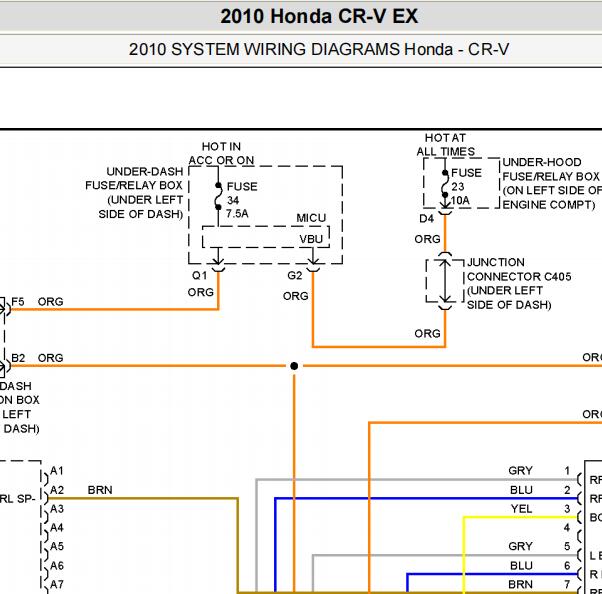This screenshot has width=602, height=594.
Task: Select the "JUNCTION CONNECTOR C405" label
Action: [519, 283]
